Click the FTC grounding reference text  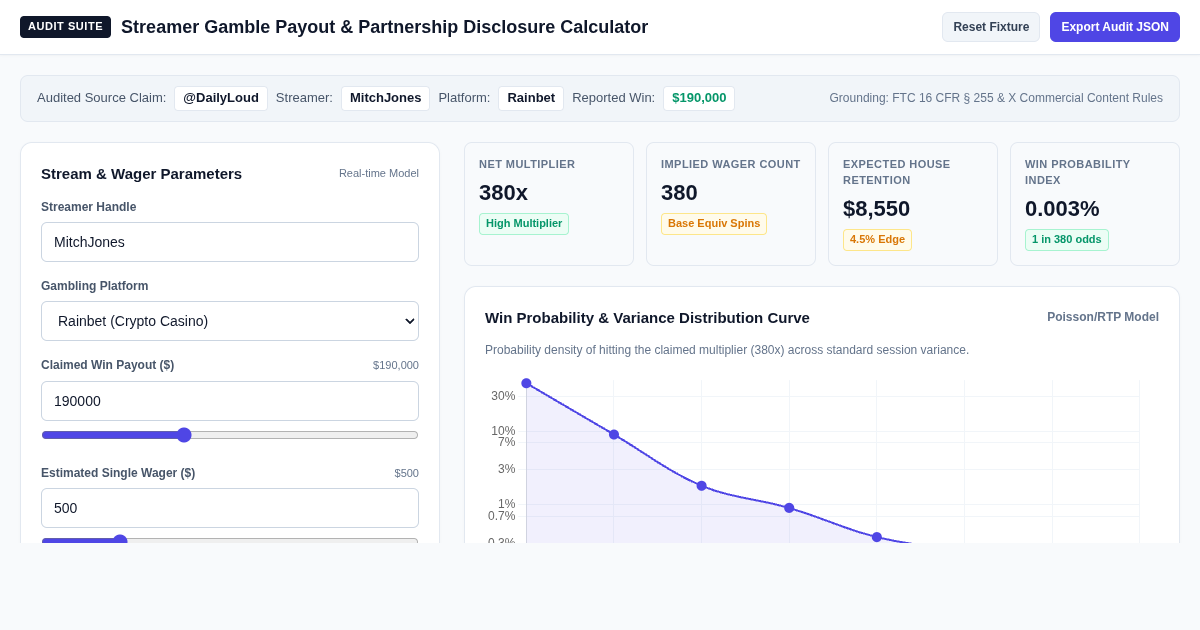click(x=996, y=98)
